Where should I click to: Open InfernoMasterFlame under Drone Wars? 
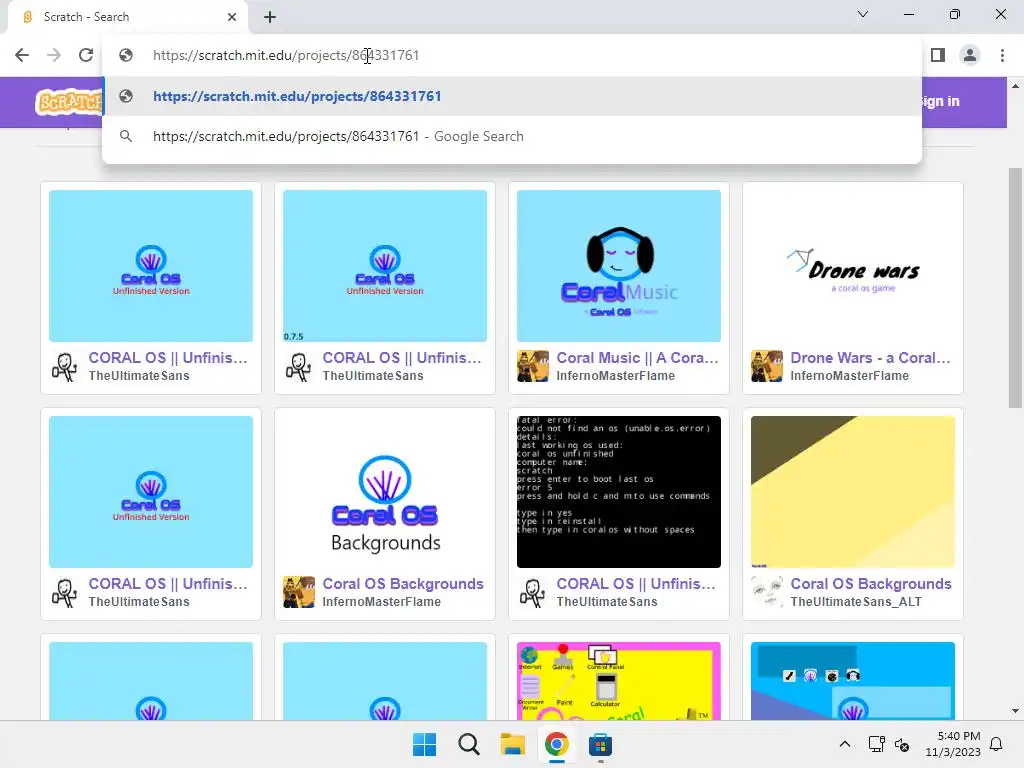coord(849,376)
